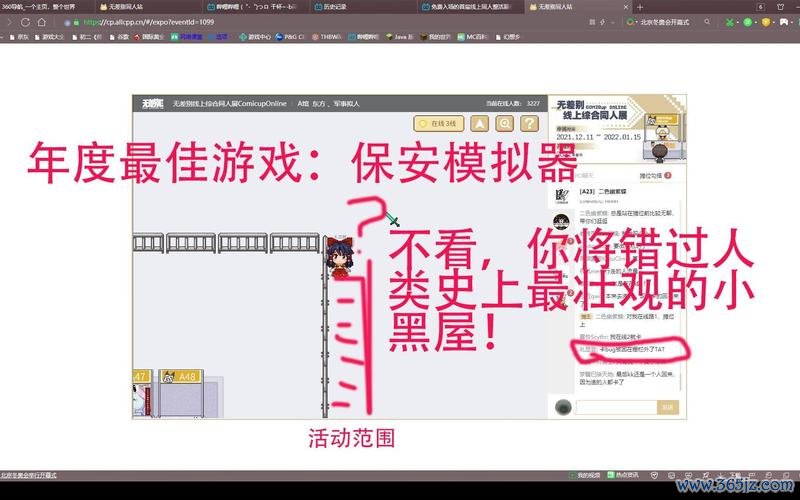Switch to the first 无差别同人站 tab

[x=148, y=7]
